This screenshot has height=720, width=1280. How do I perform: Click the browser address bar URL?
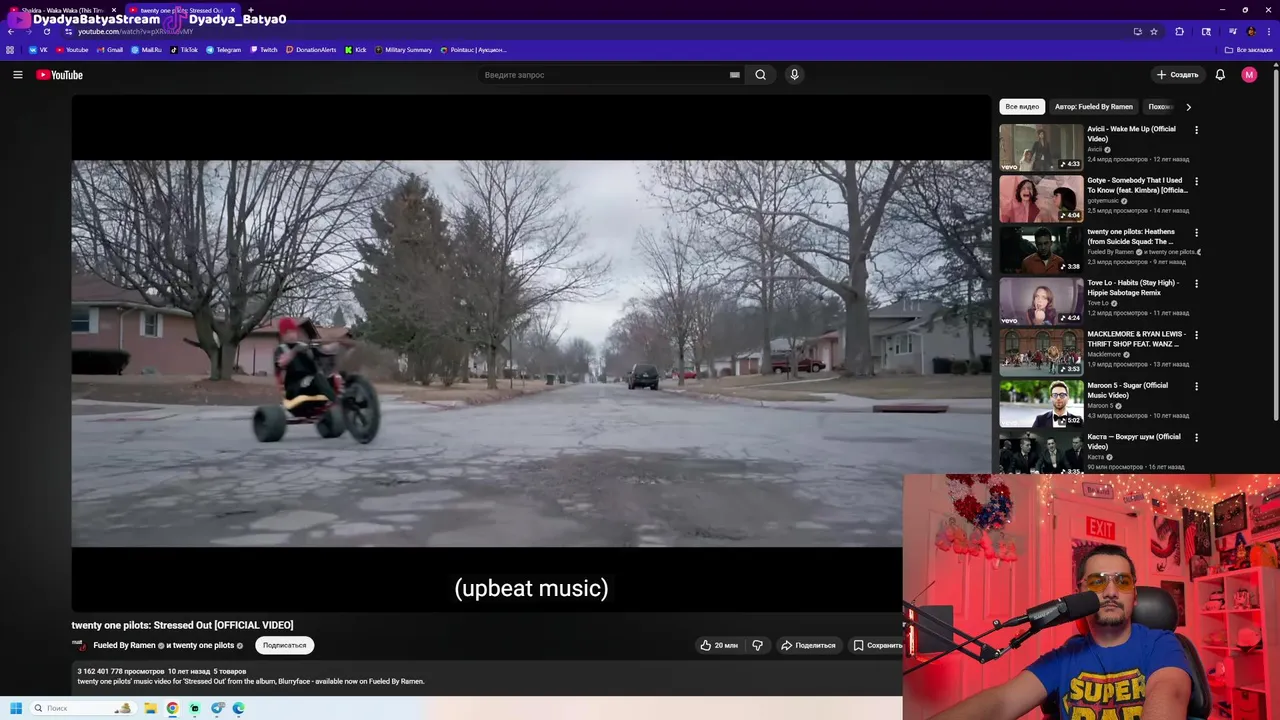(136, 31)
